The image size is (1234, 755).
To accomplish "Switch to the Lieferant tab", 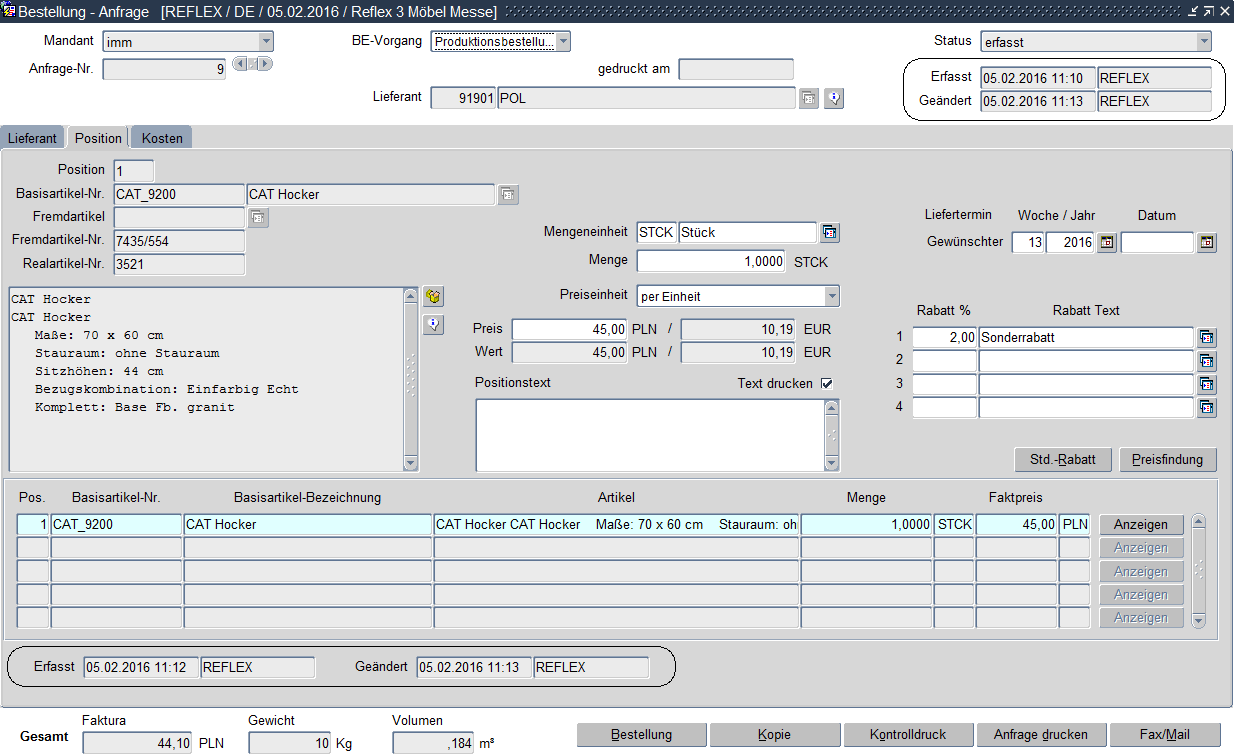I will pos(33,138).
